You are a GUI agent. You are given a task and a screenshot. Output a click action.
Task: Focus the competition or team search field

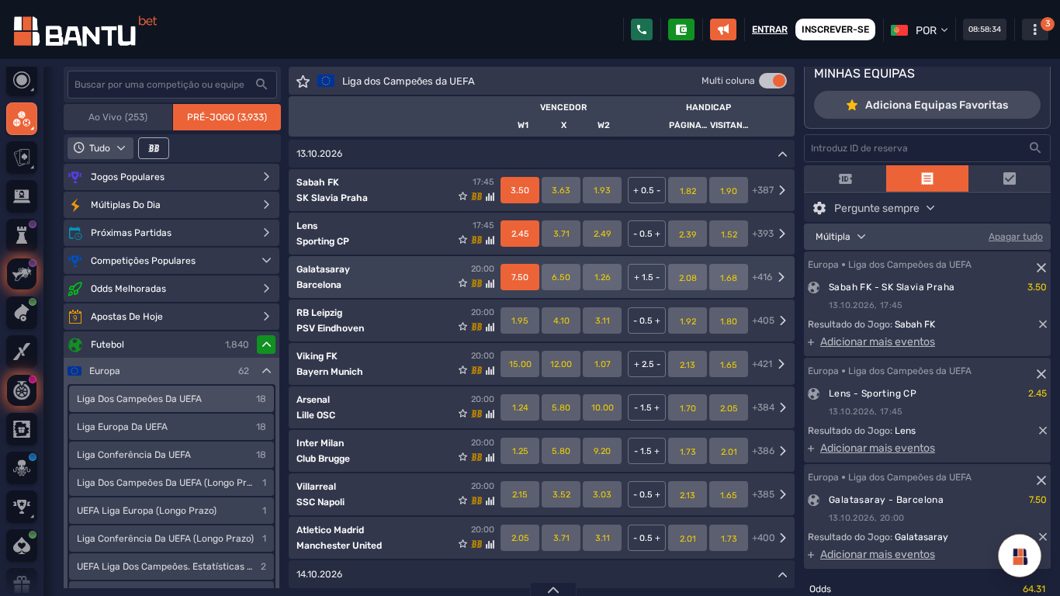pos(172,84)
